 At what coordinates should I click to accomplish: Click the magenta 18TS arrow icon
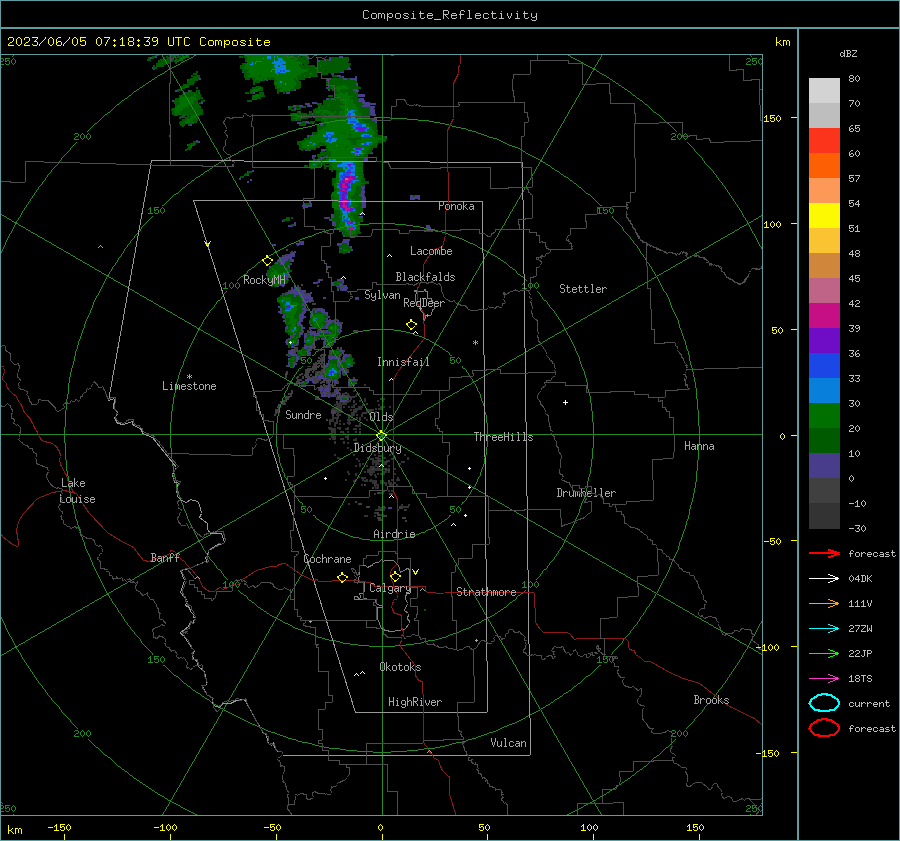(824, 679)
